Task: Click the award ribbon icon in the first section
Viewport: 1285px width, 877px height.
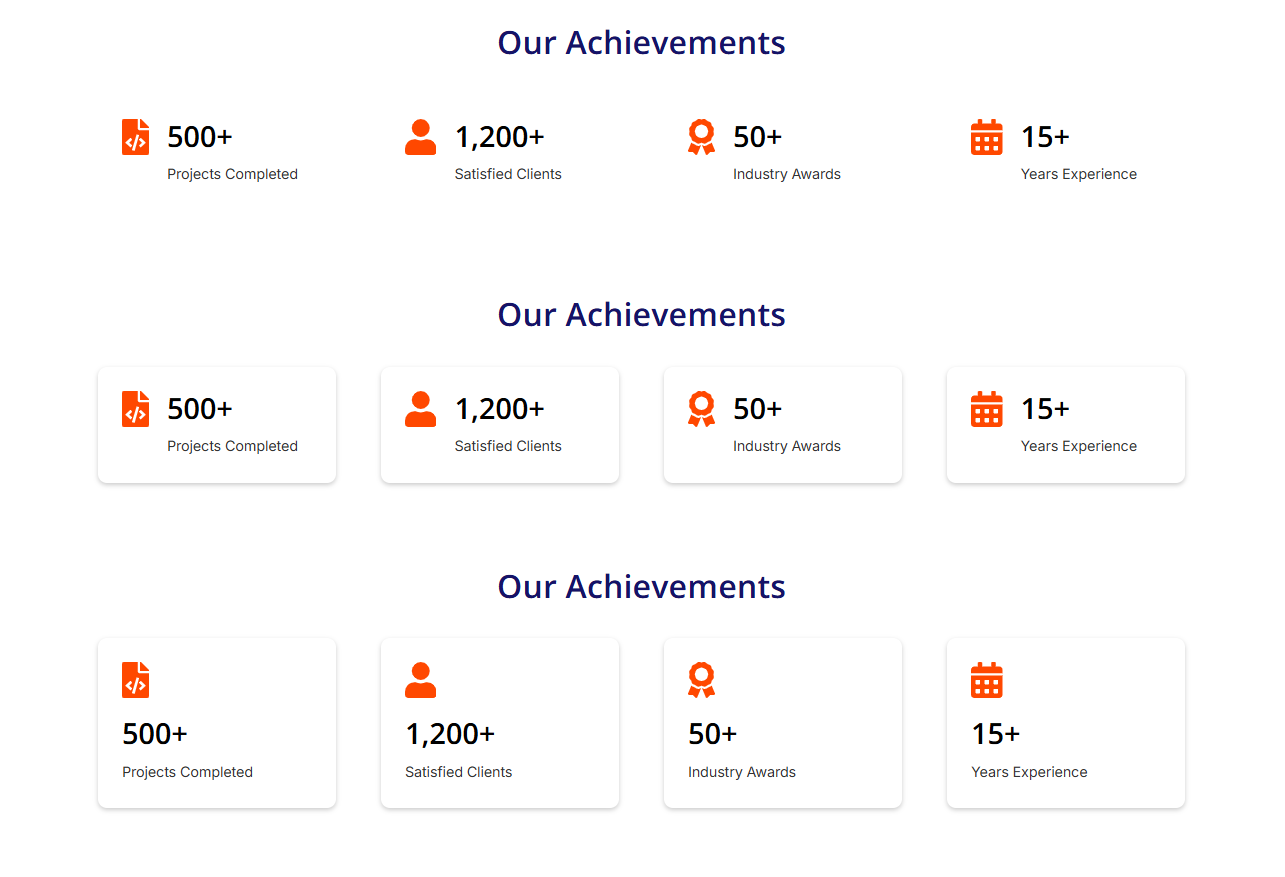Action: (702, 137)
